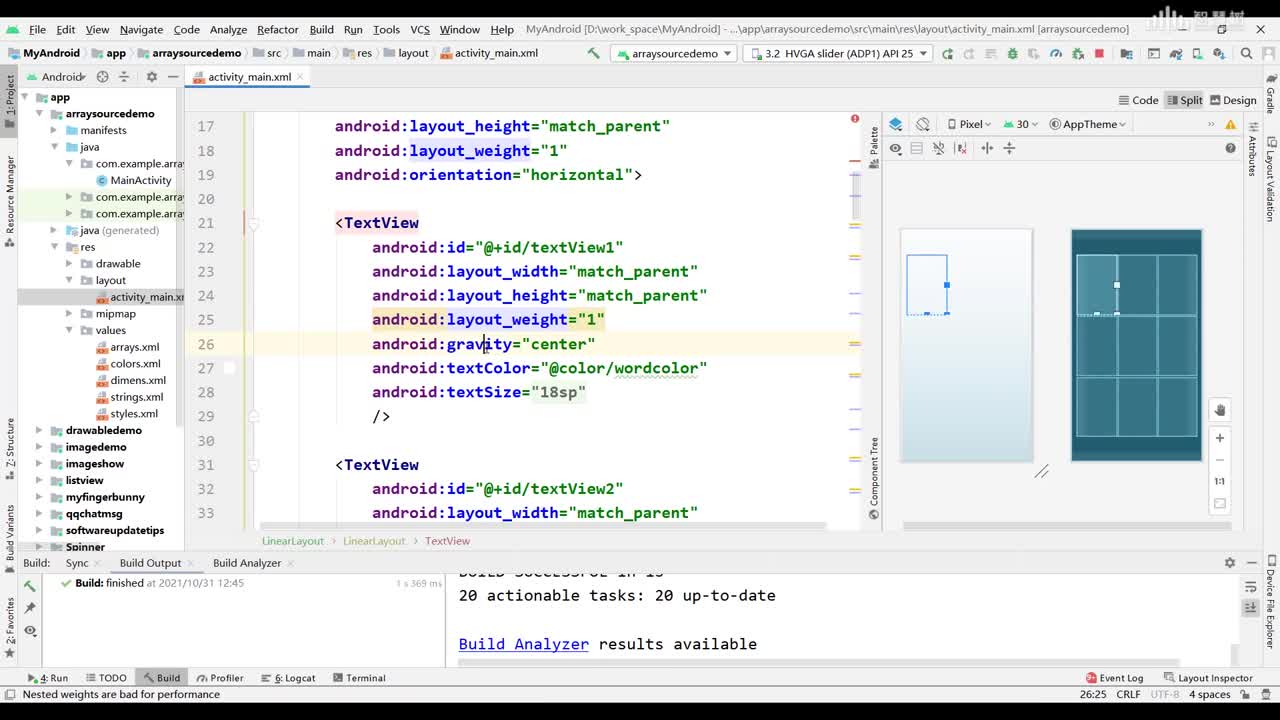Open the Gradle side panel

(1271, 95)
